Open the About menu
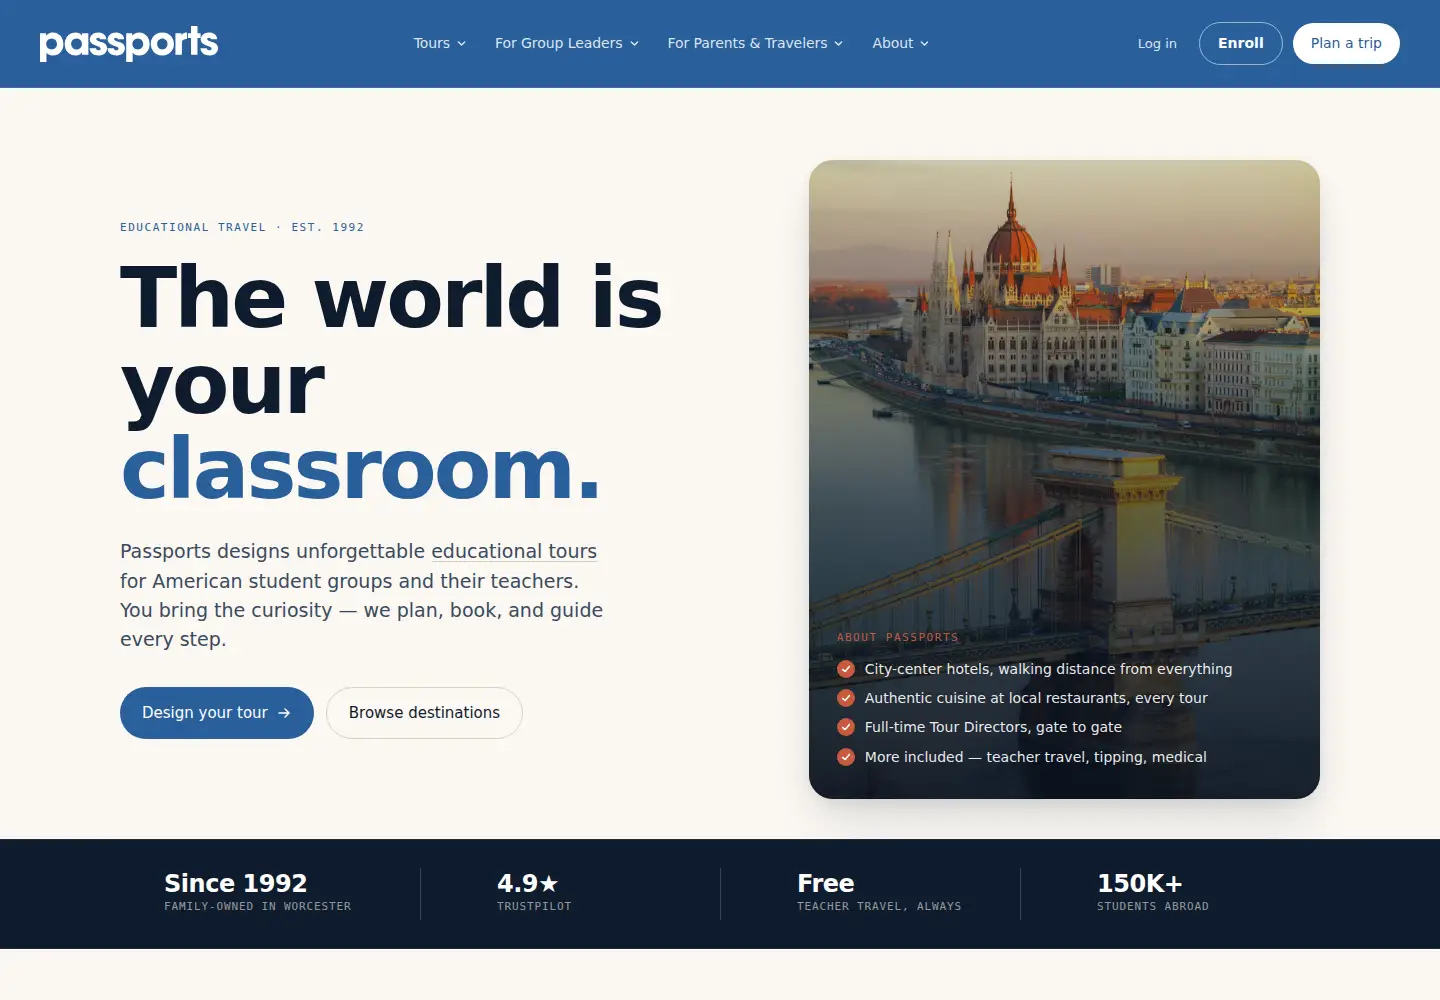Viewport: 1440px width, 1000px height. click(901, 43)
